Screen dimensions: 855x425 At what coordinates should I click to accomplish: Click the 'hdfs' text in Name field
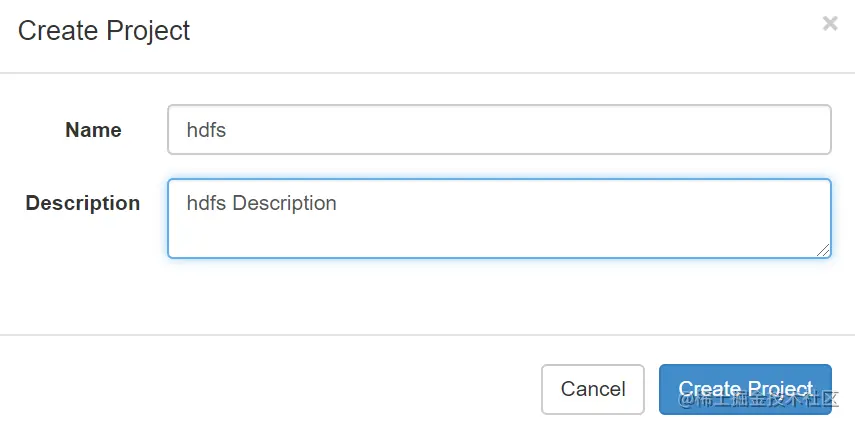pos(206,130)
